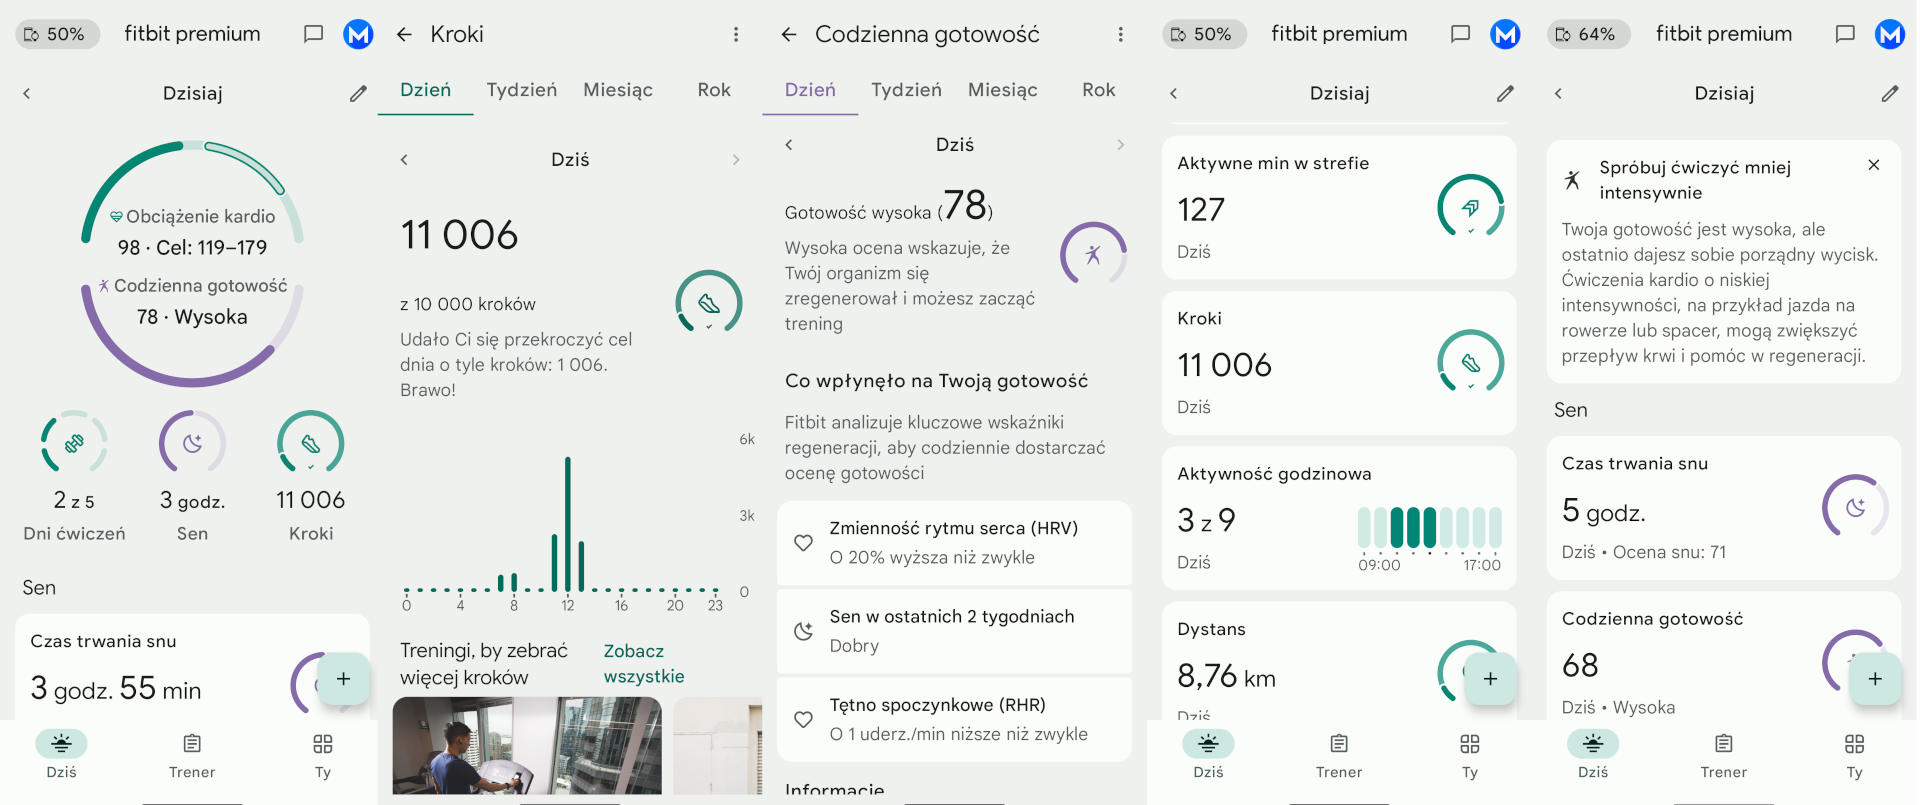Tap the active zone minutes ring icon
This screenshot has width=1920, height=805.
point(1469,207)
